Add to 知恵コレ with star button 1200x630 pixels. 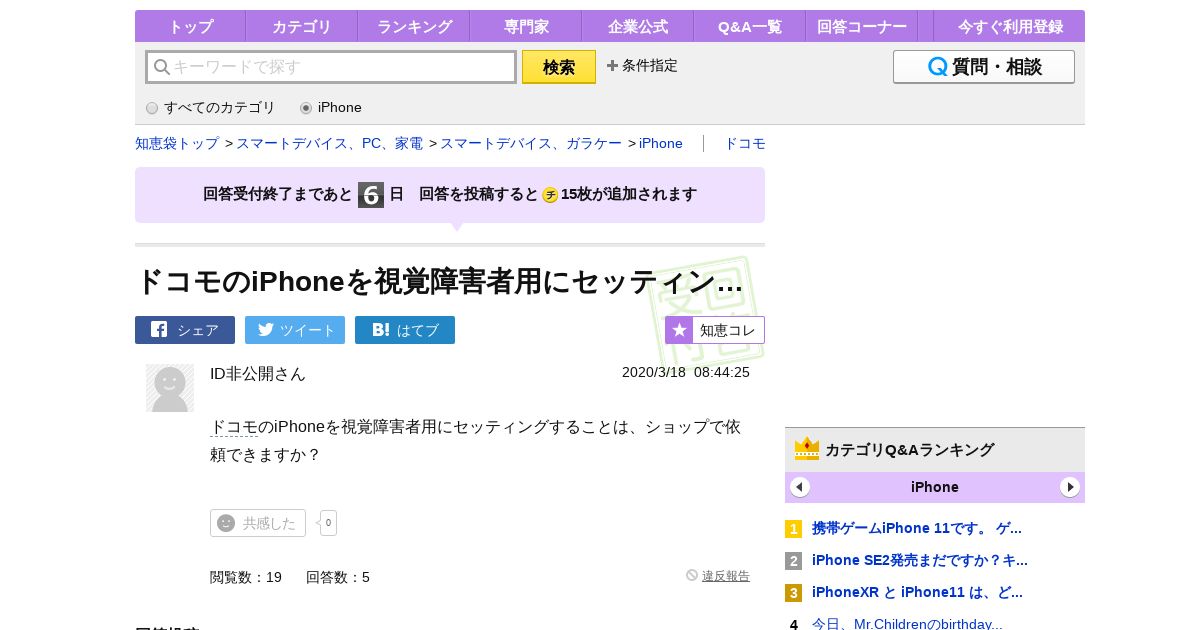pos(715,330)
